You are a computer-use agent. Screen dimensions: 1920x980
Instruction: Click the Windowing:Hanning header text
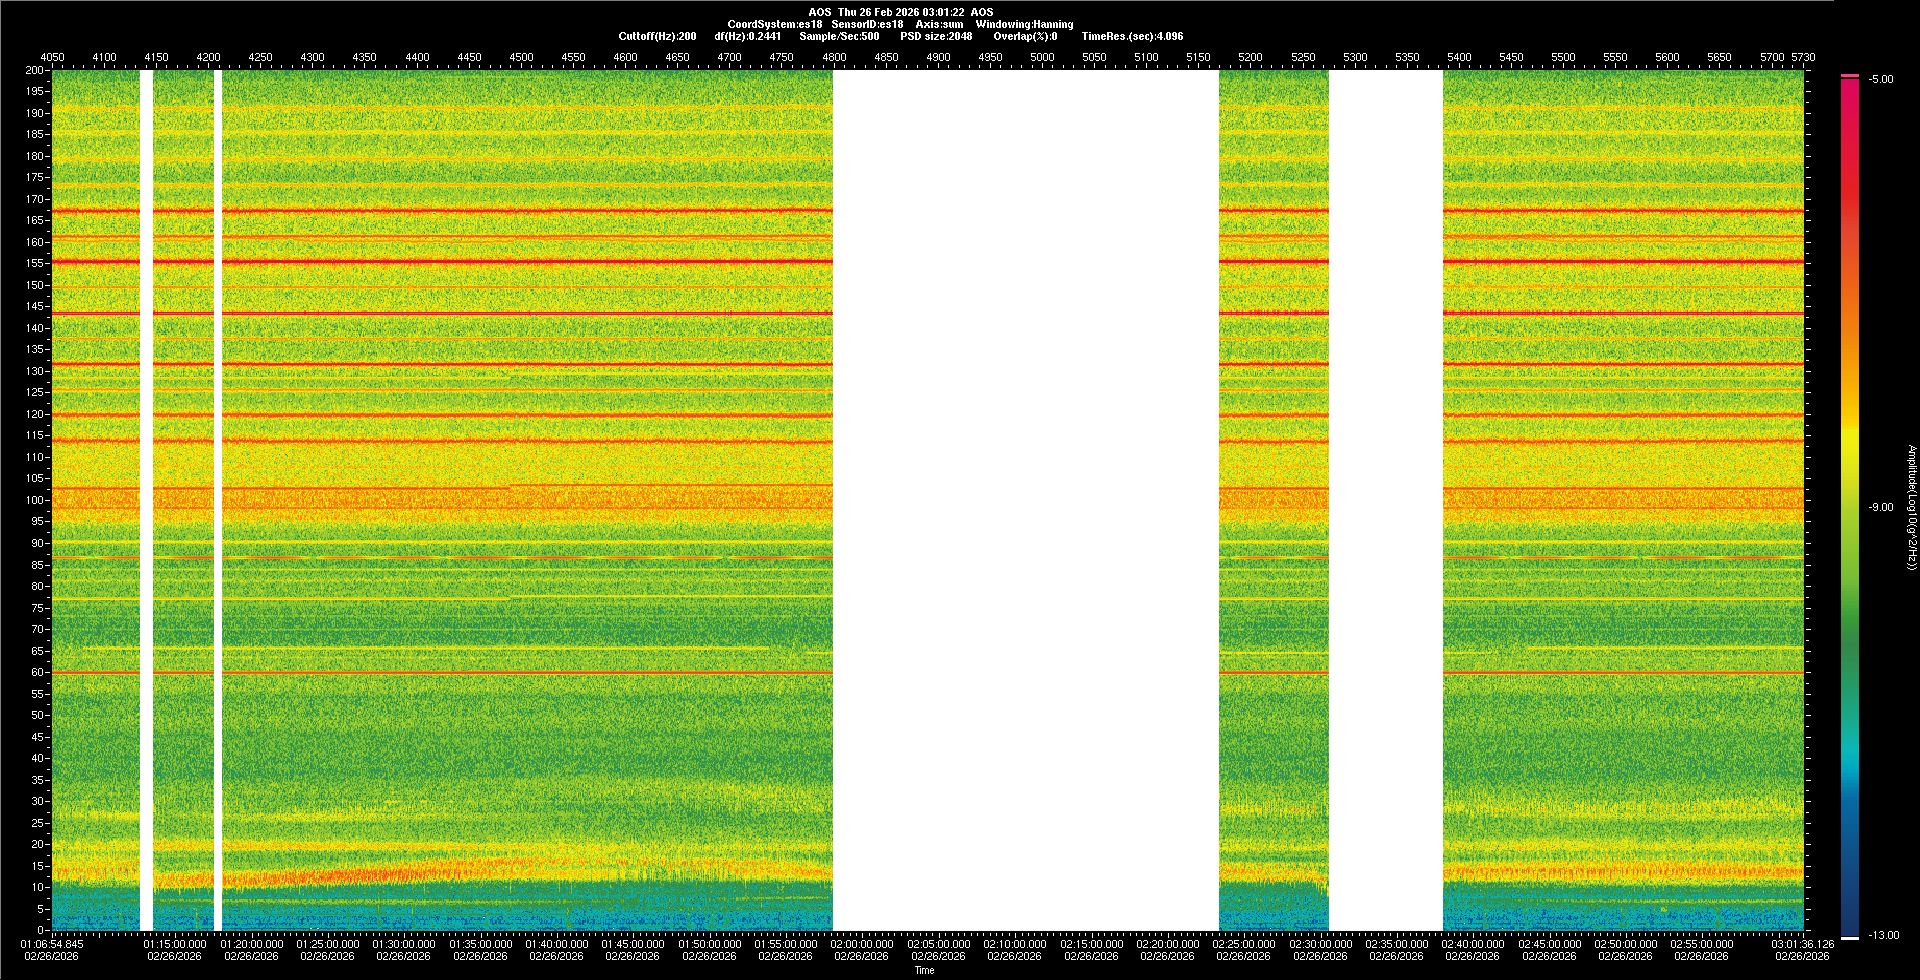(x=1024, y=24)
